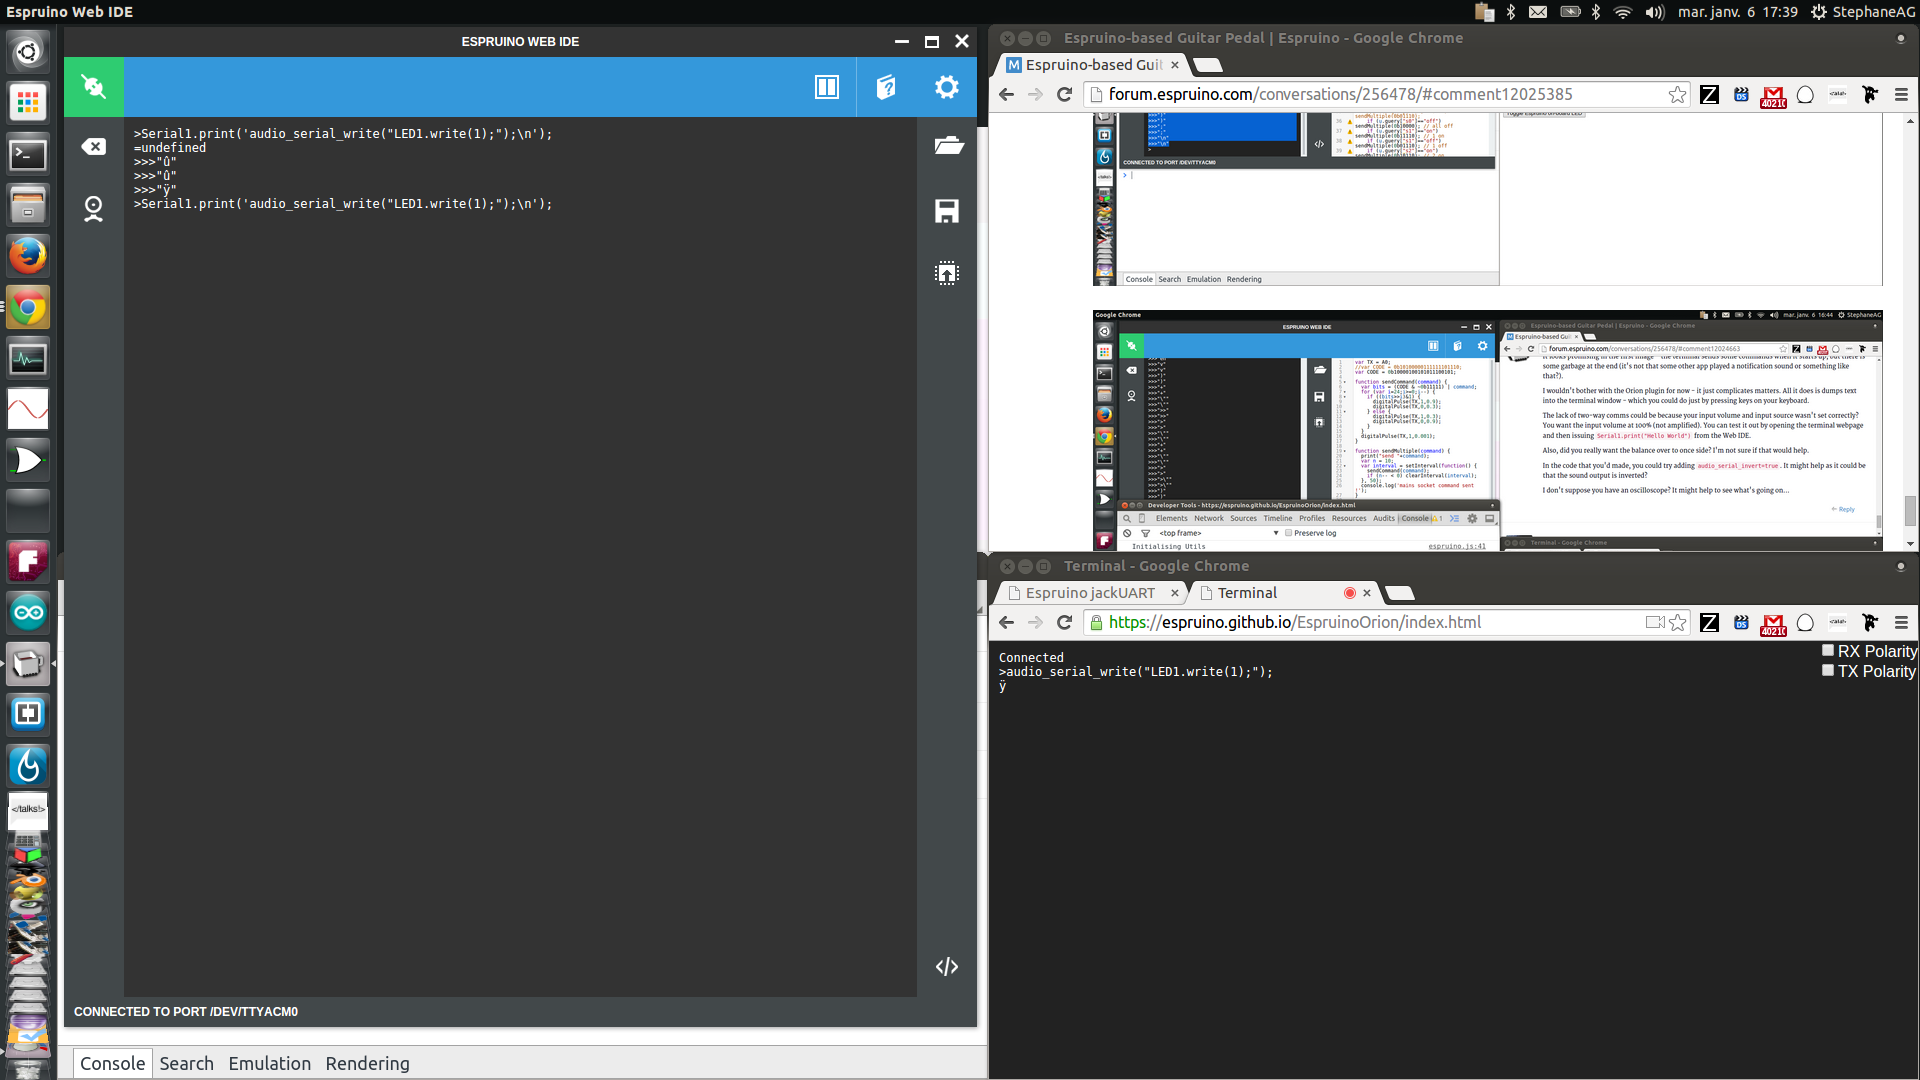This screenshot has height=1080, width=1920.
Task: Open Espruino IDE settings gear
Action: point(946,87)
